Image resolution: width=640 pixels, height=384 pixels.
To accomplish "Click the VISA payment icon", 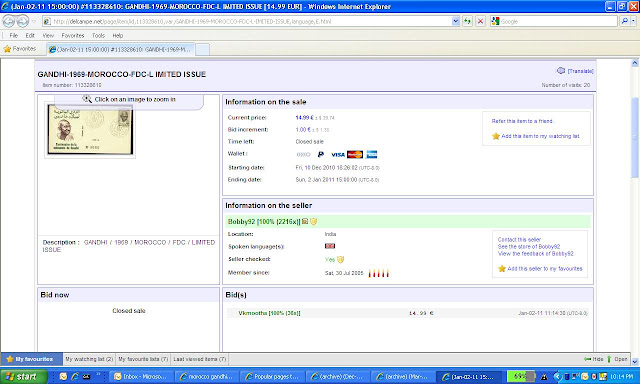I will coord(338,155).
